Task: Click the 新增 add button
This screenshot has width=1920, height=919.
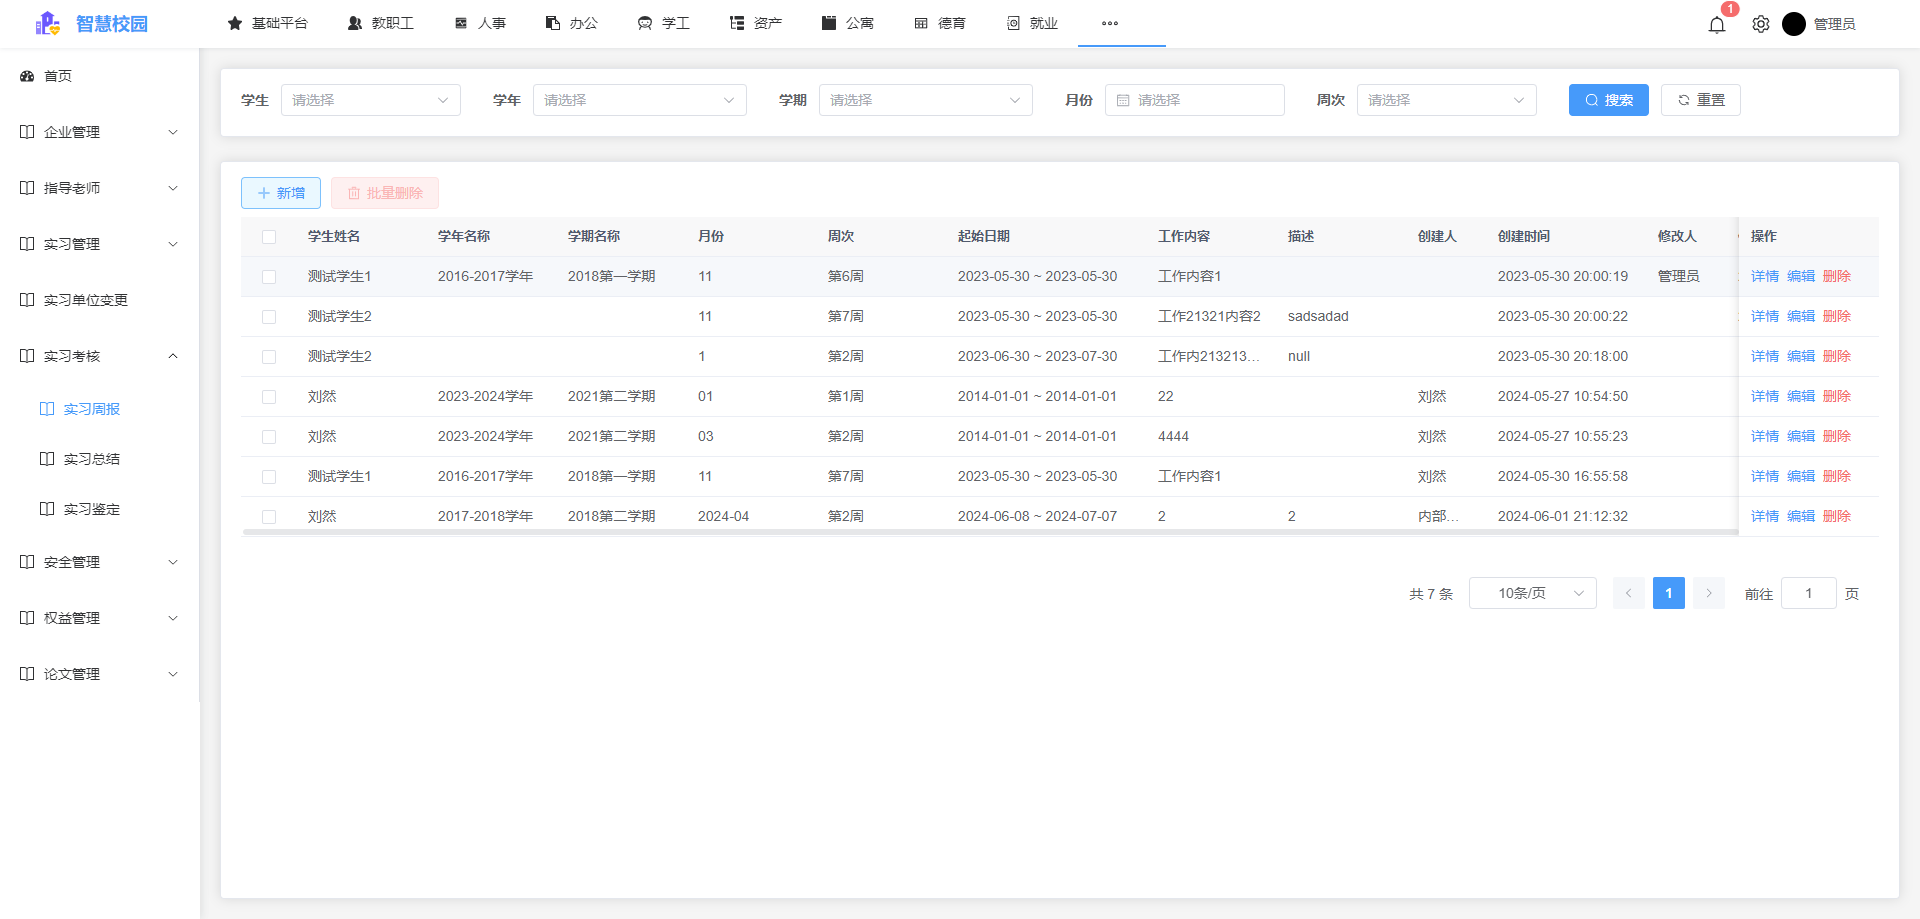Action: 281,193
